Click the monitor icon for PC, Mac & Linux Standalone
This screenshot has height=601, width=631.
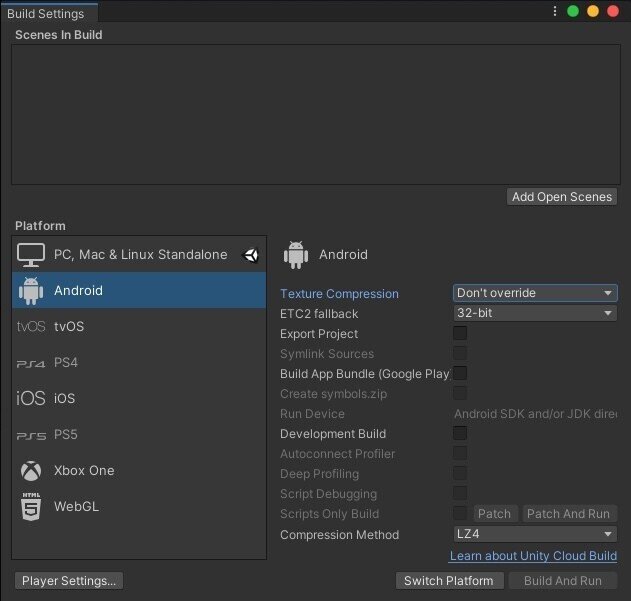(31, 254)
